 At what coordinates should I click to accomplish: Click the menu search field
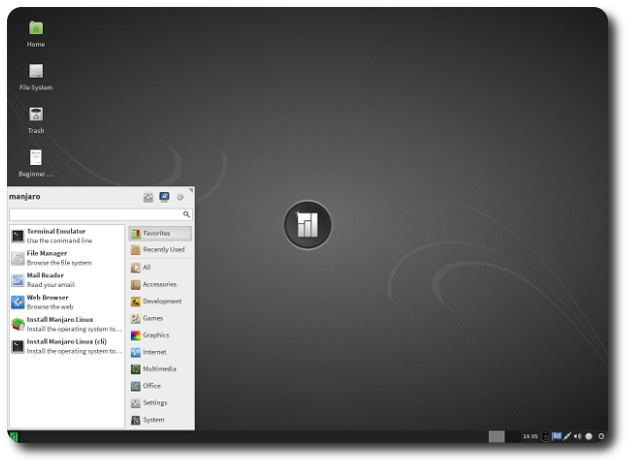(x=96, y=214)
